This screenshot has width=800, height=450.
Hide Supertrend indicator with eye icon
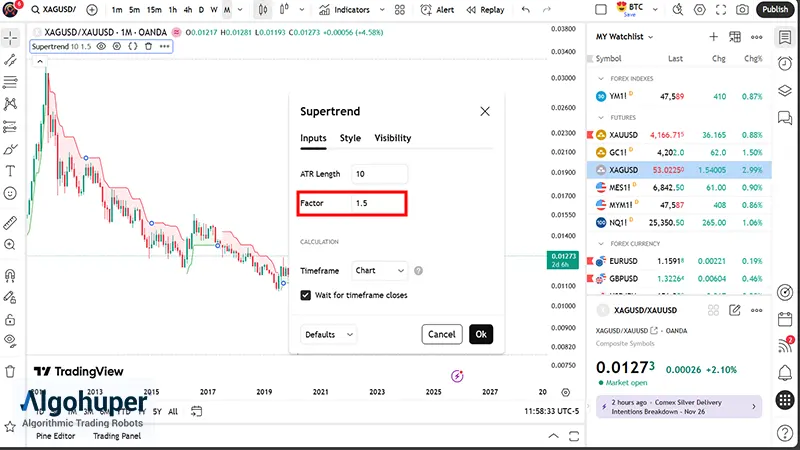pos(102,46)
